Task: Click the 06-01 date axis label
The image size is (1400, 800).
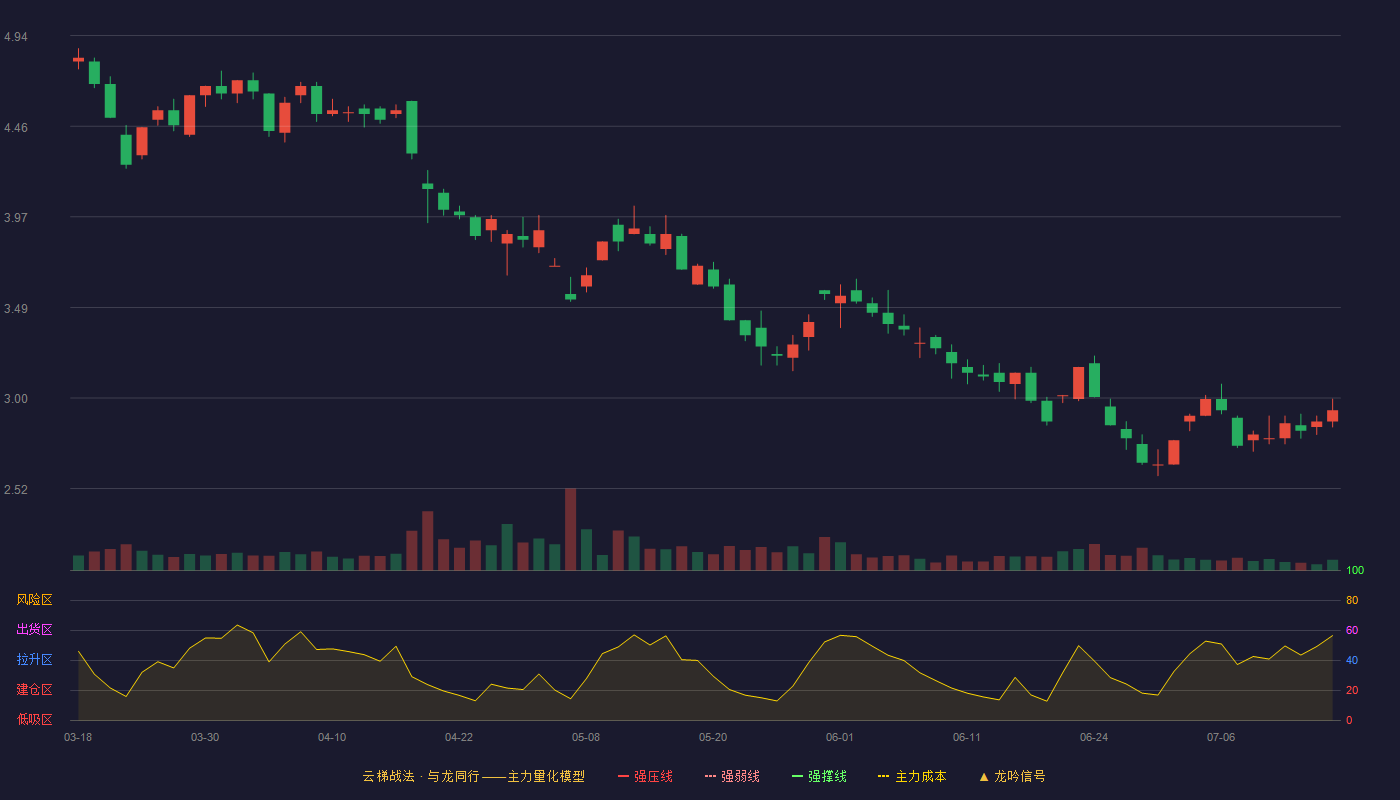Action: tap(840, 737)
